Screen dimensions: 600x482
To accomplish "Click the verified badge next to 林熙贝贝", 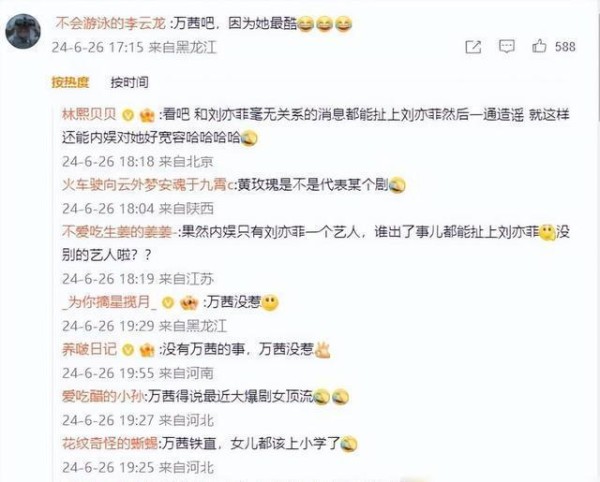I will click(127, 115).
